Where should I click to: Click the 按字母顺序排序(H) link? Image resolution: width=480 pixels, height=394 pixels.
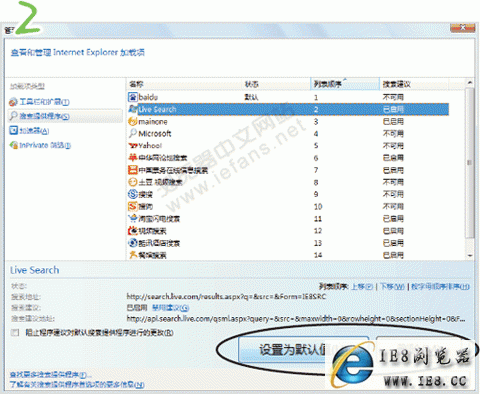[440, 286]
